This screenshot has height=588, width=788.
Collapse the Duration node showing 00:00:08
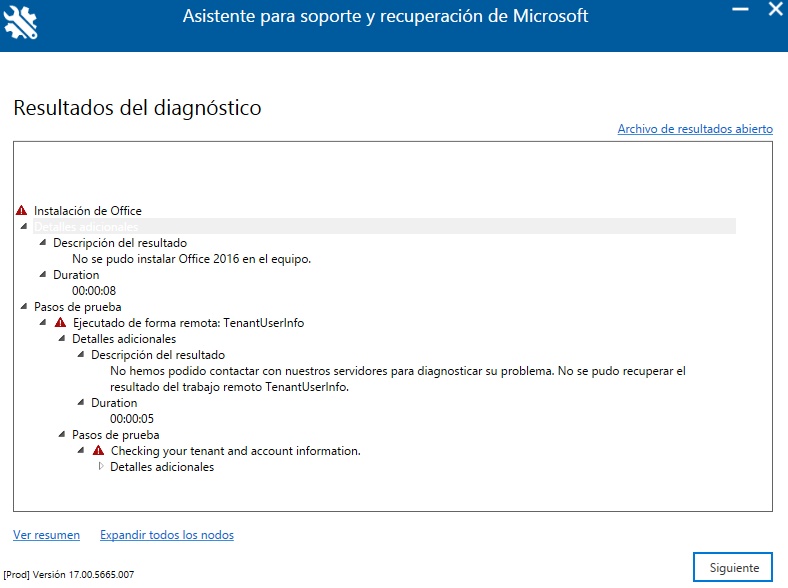pyautogui.click(x=43, y=274)
